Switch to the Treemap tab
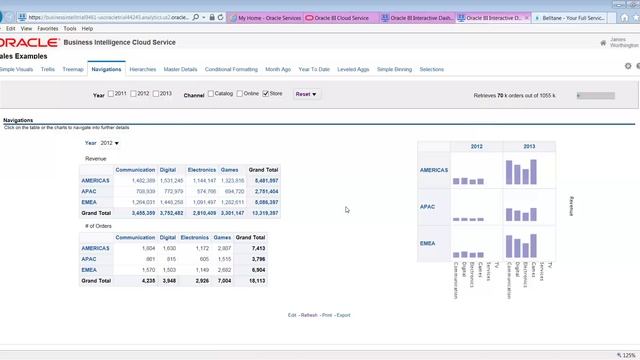Screen dimensions: 640x360 pyautogui.click(x=73, y=69)
